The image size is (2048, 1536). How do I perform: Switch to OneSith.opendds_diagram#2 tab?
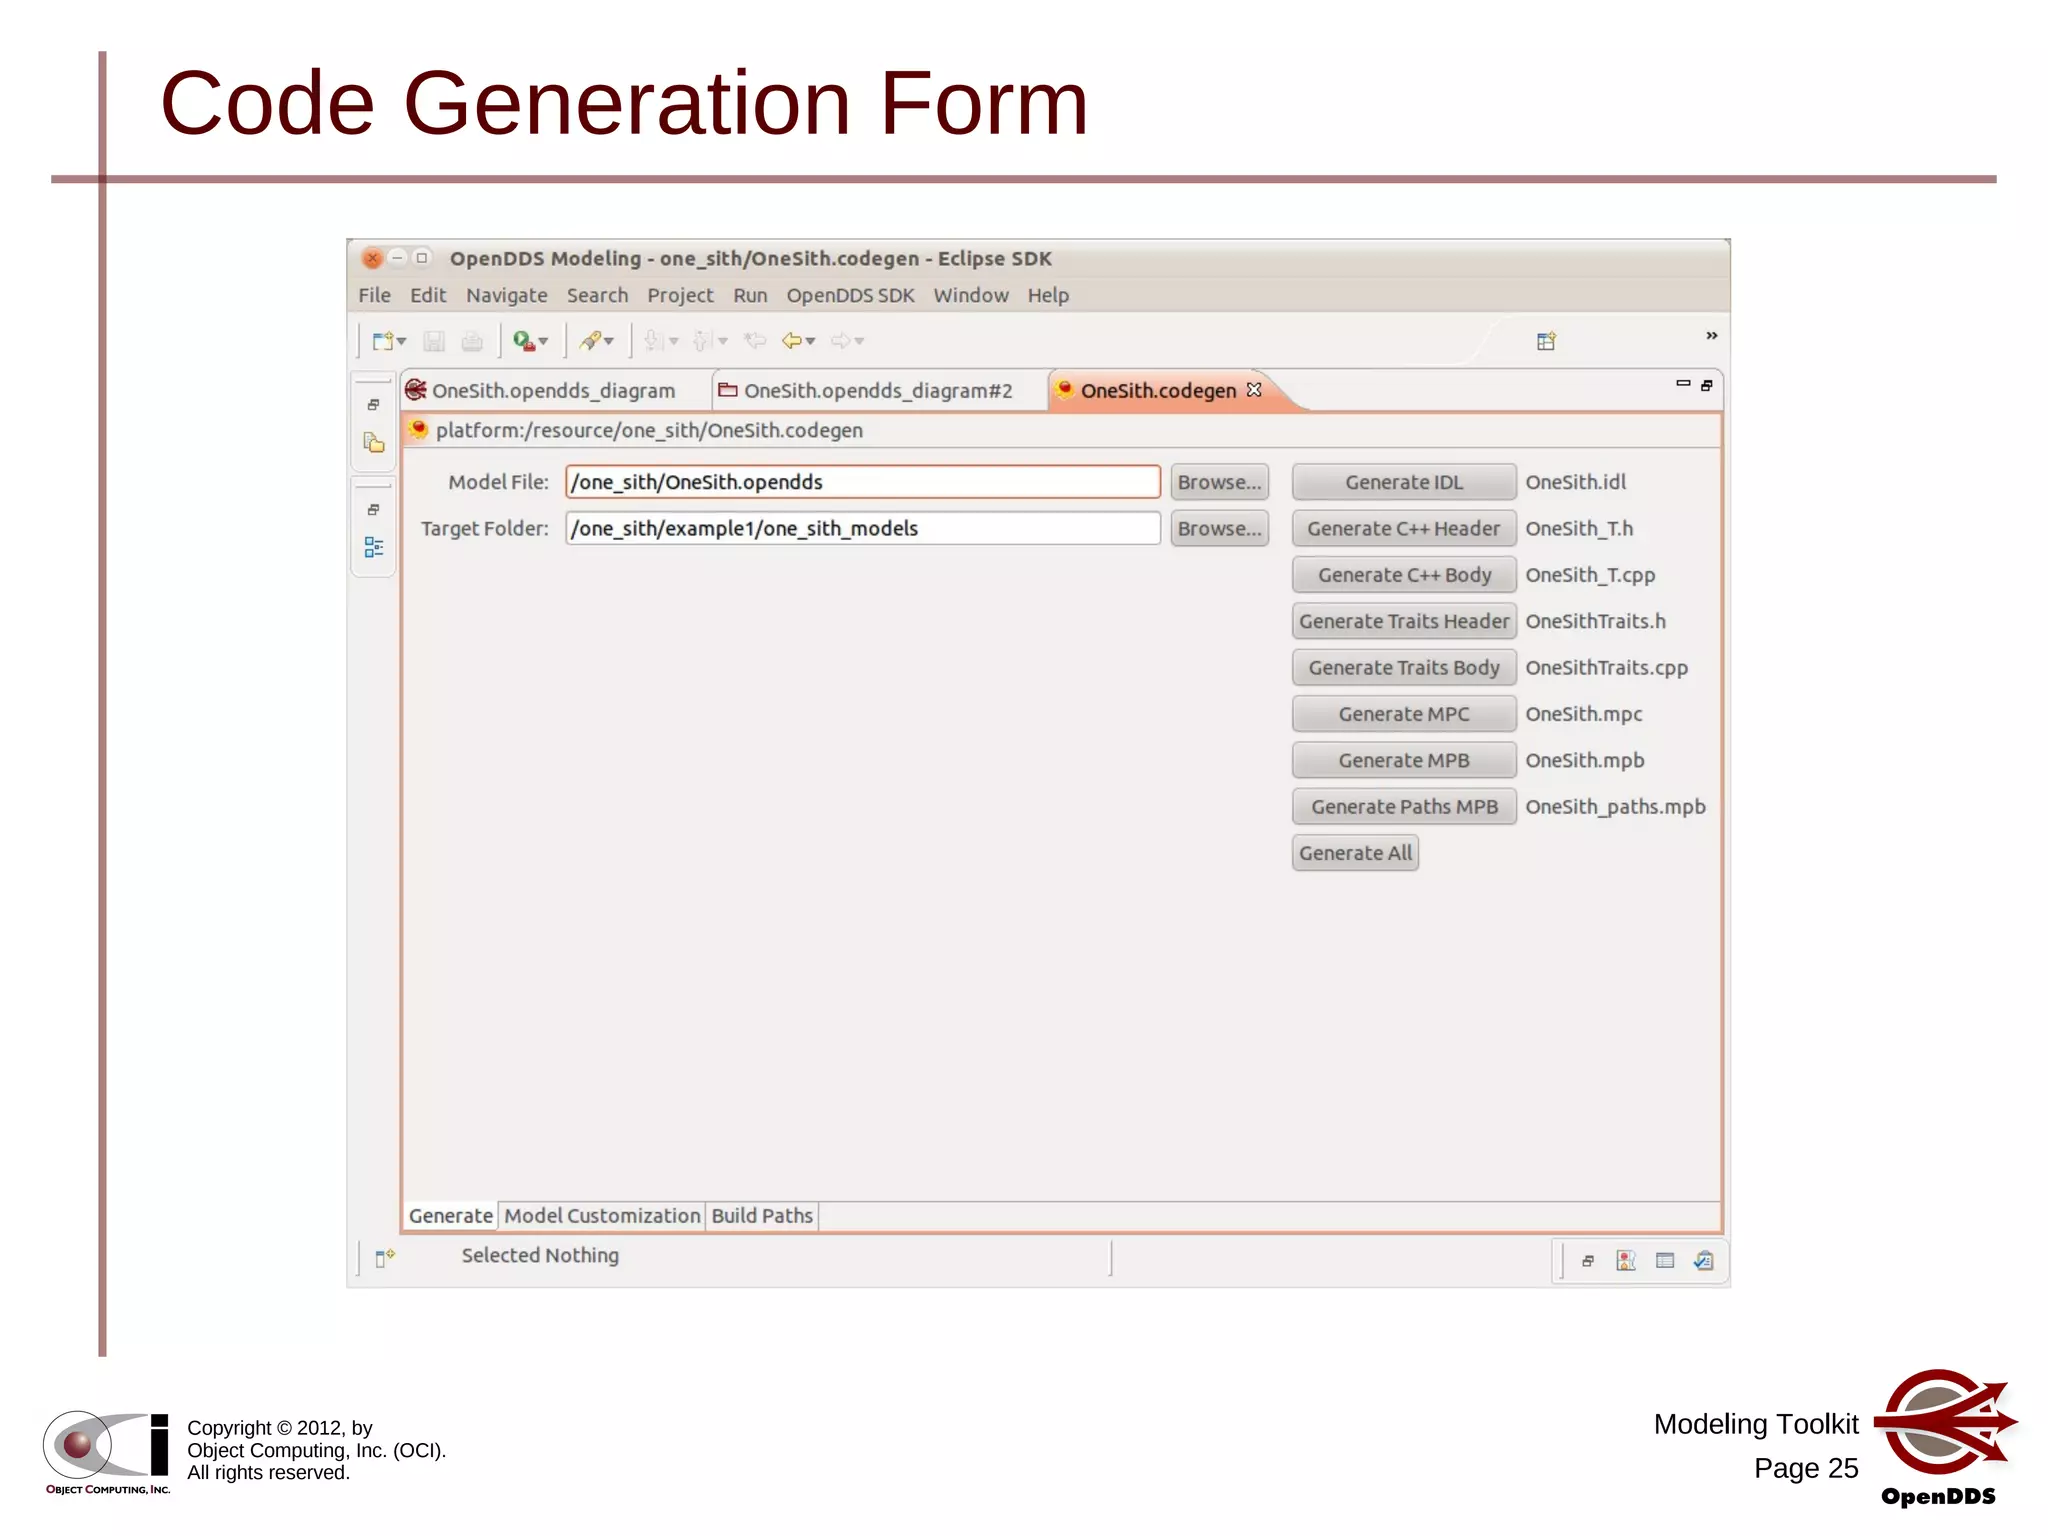coord(878,390)
